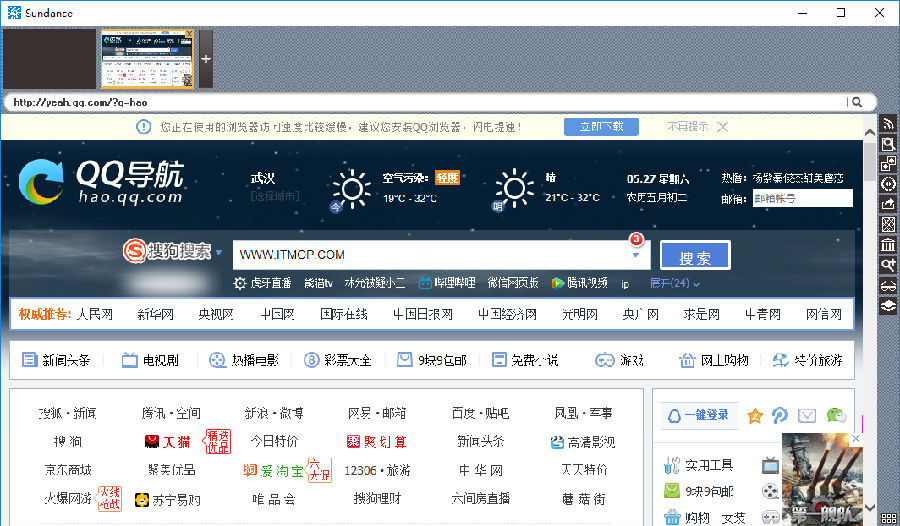Open 新闻头条 category

[56, 360]
